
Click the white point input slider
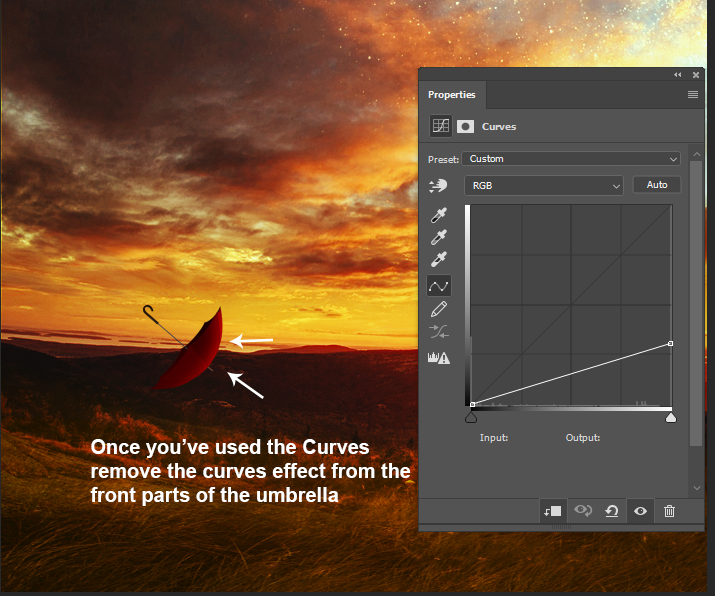click(671, 417)
